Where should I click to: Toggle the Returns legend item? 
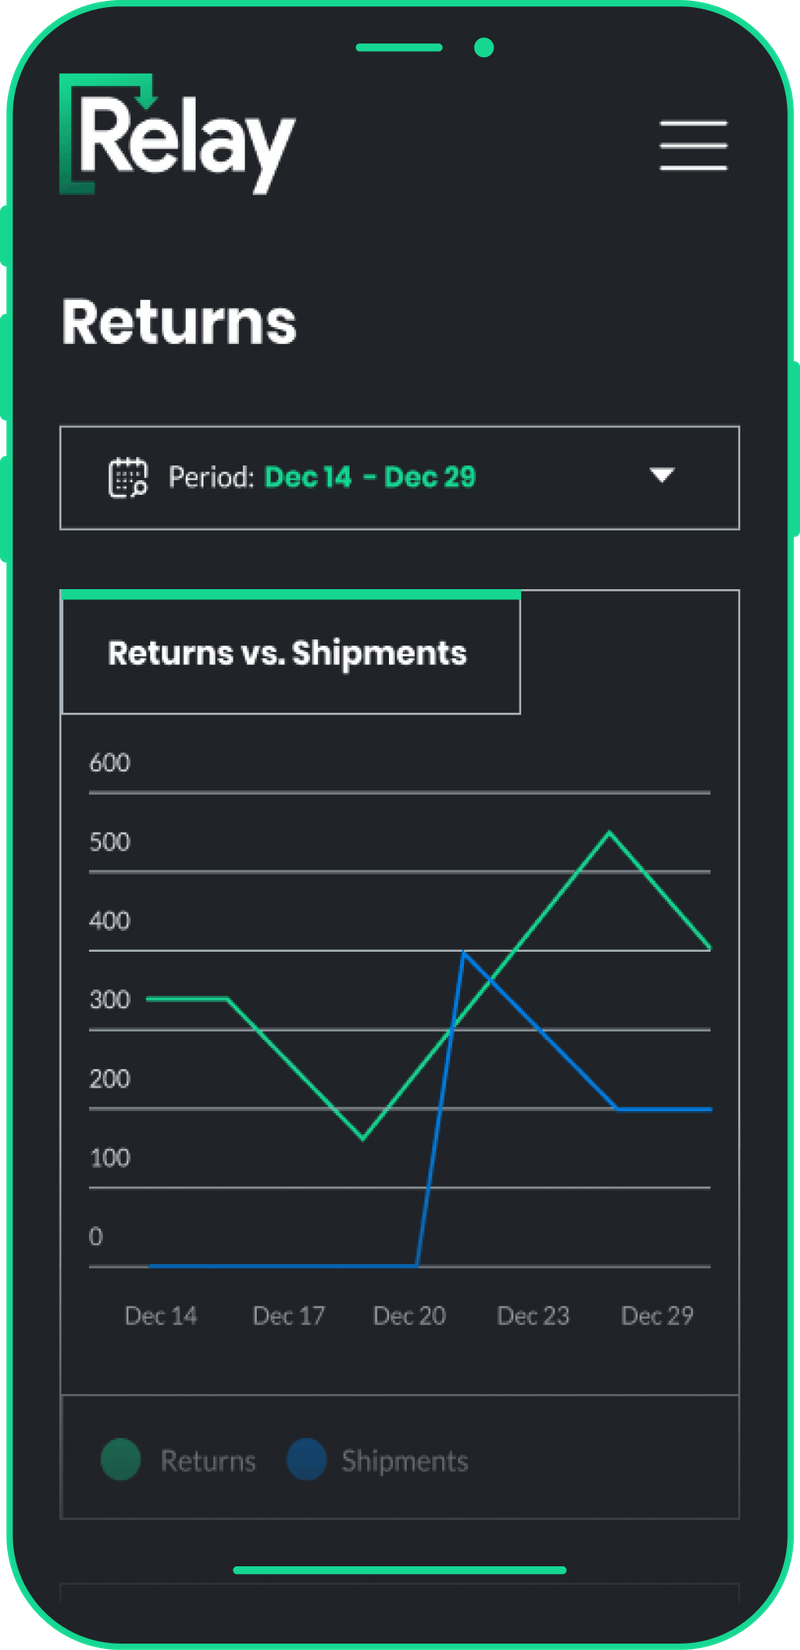[x=208, y=1461]
